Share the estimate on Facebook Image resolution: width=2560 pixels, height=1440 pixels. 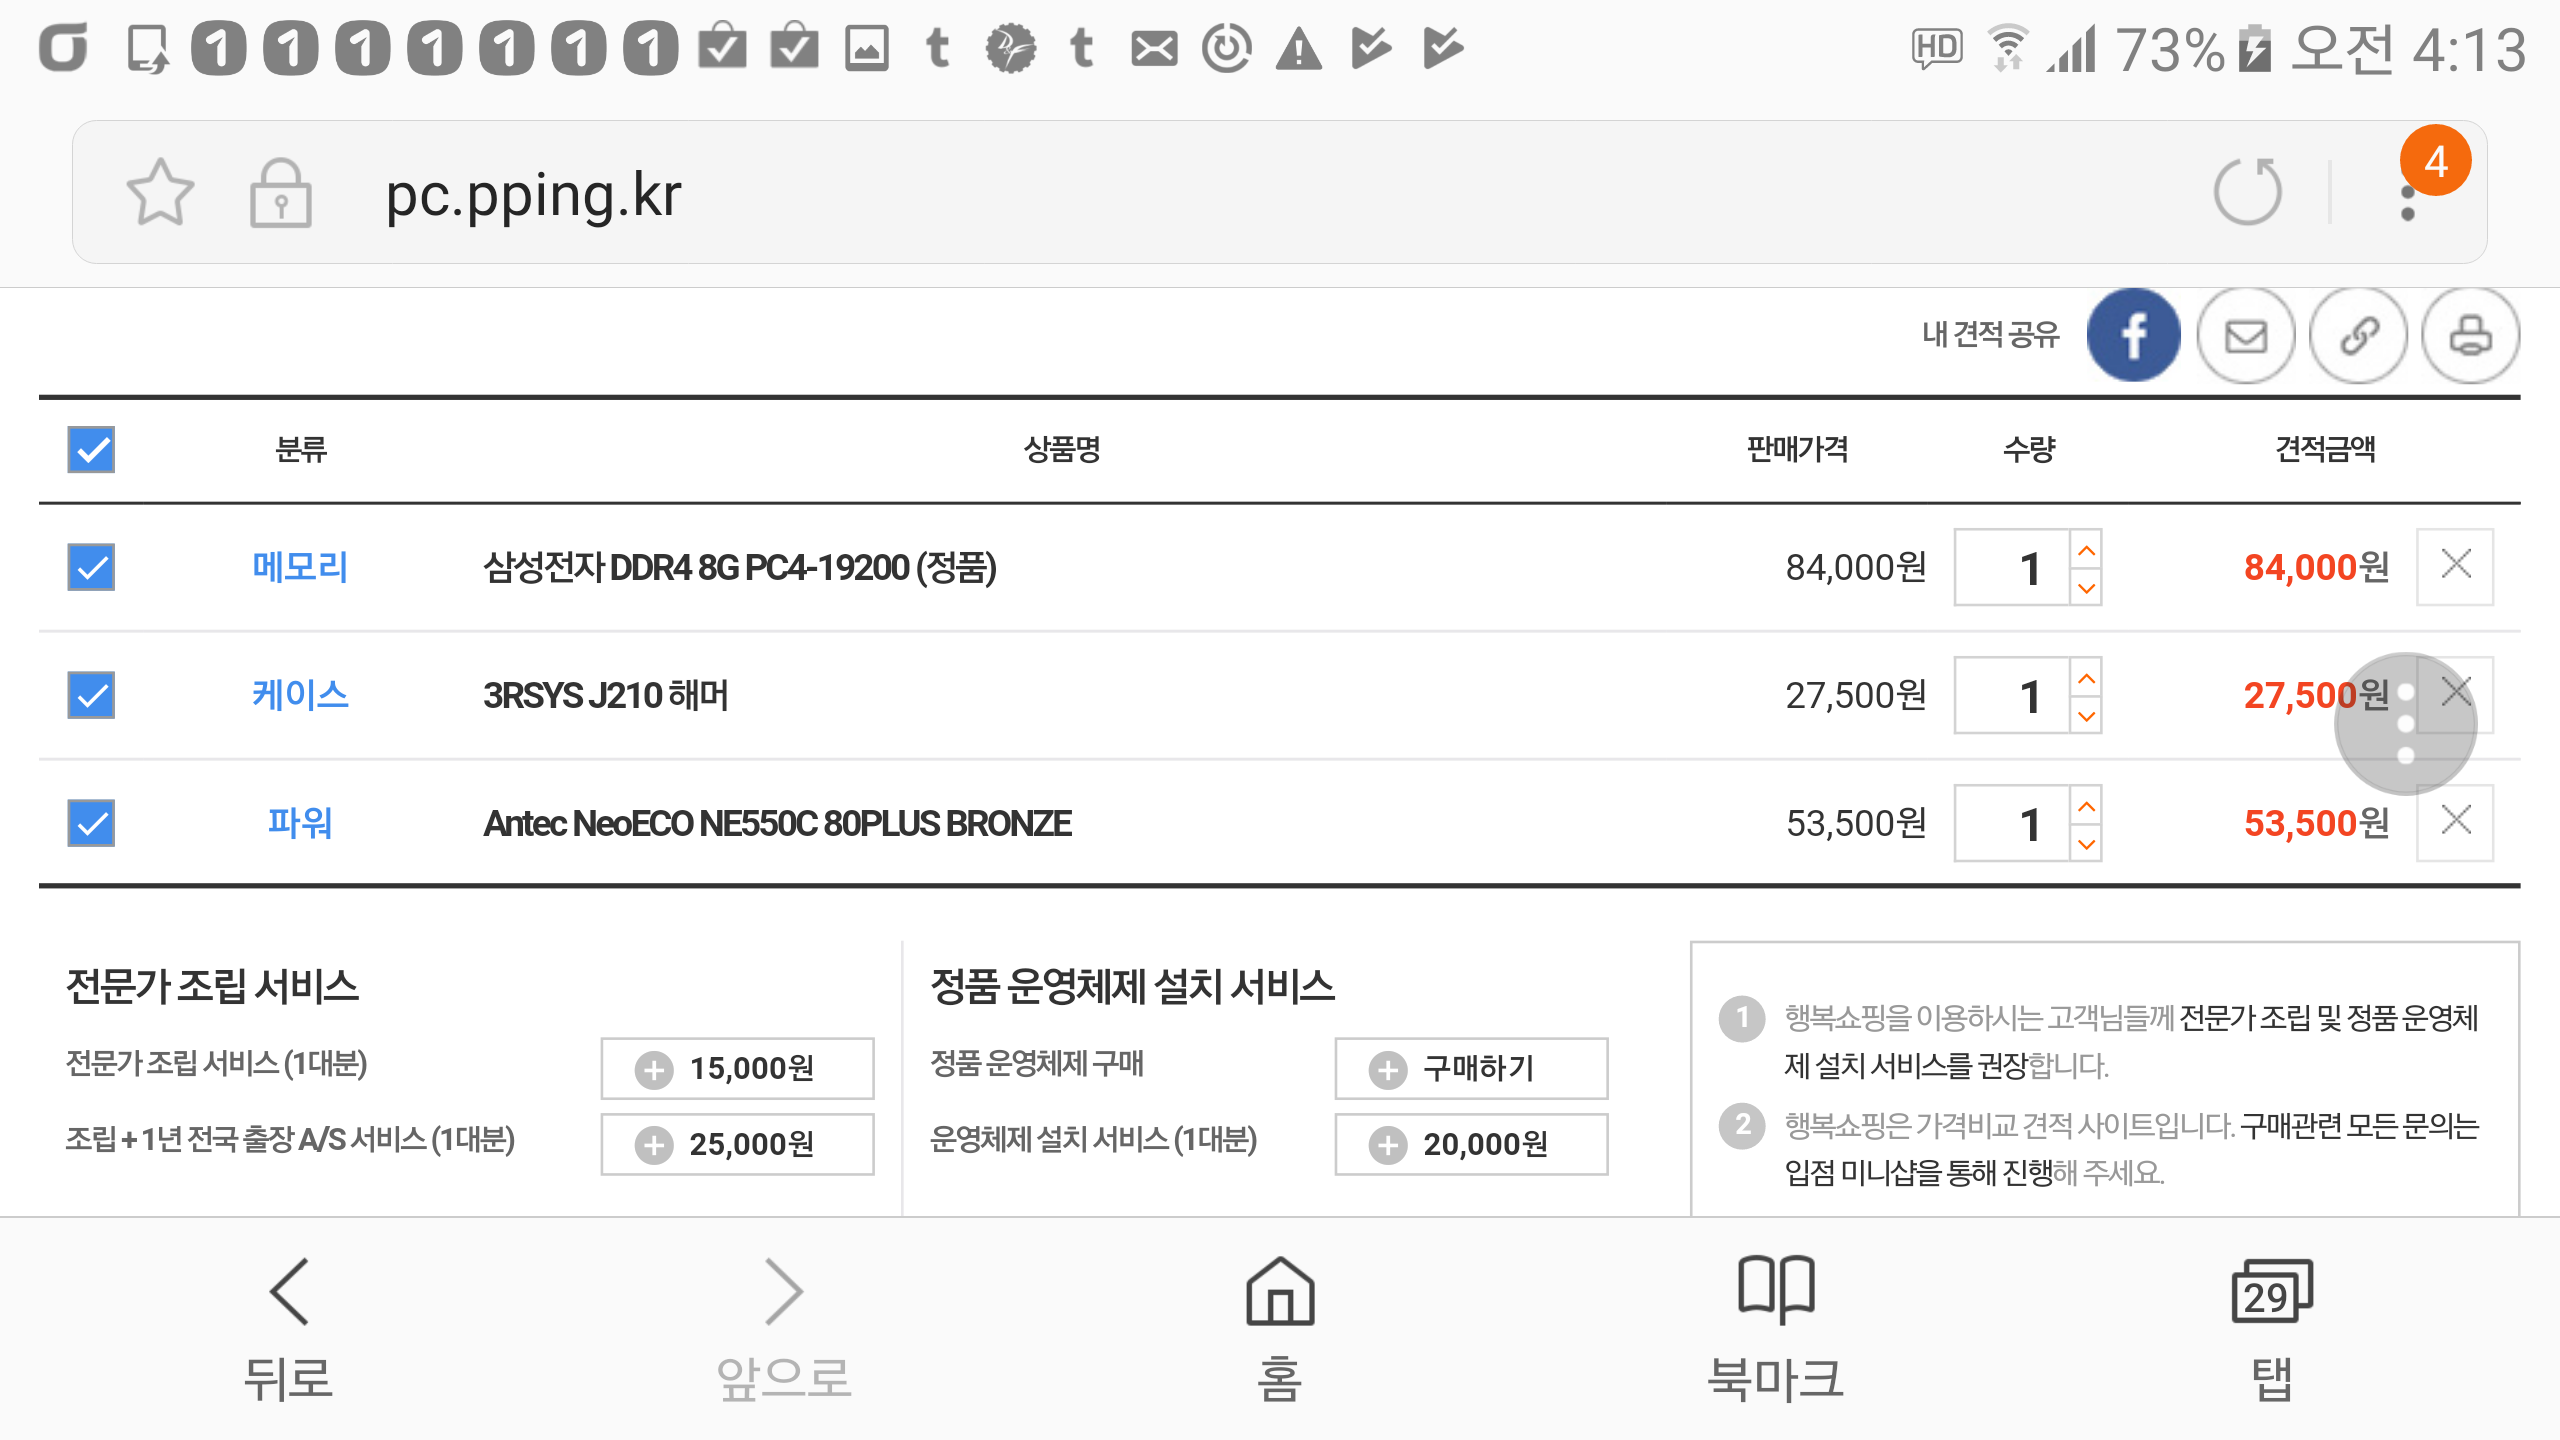coord(2133,335)
